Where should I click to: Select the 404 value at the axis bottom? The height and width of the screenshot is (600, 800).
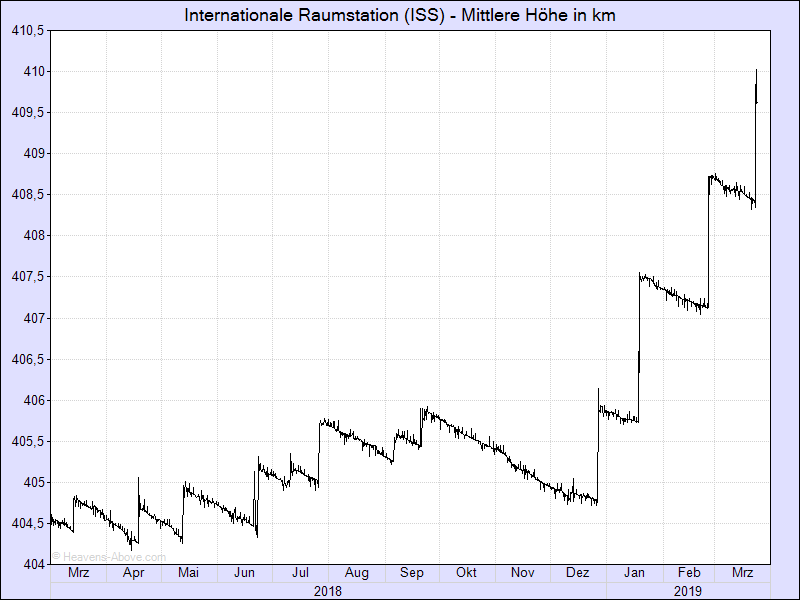pyautogui.click(x=35, y=564)
